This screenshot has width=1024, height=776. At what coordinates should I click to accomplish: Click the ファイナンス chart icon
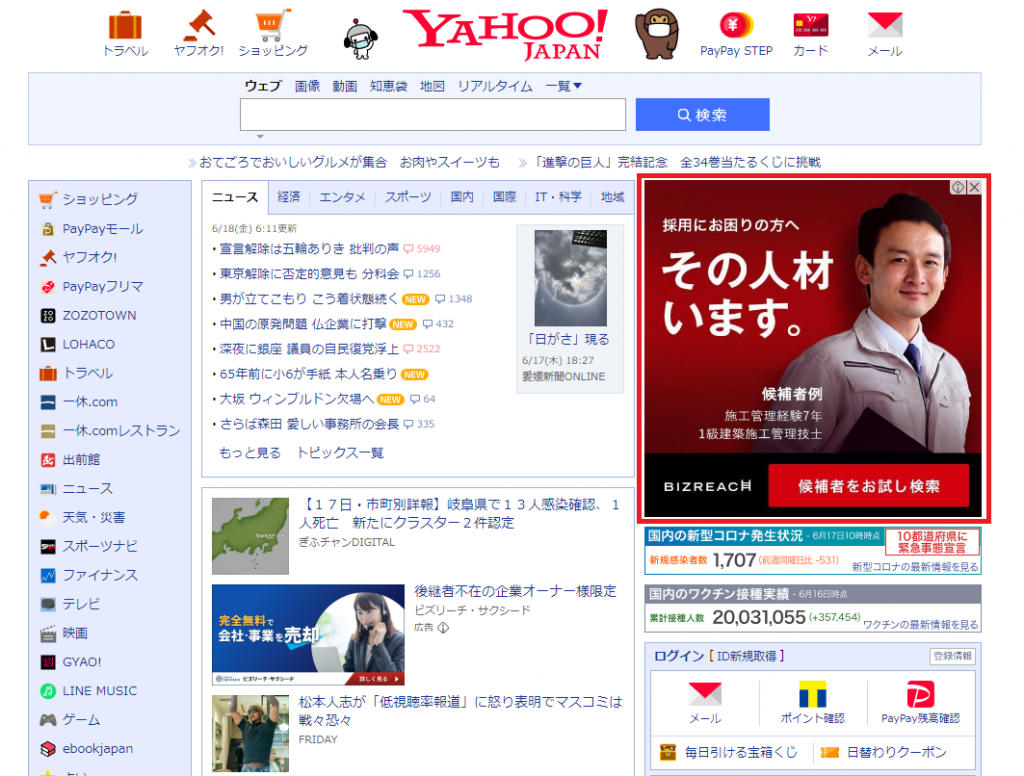click(47, 575)
